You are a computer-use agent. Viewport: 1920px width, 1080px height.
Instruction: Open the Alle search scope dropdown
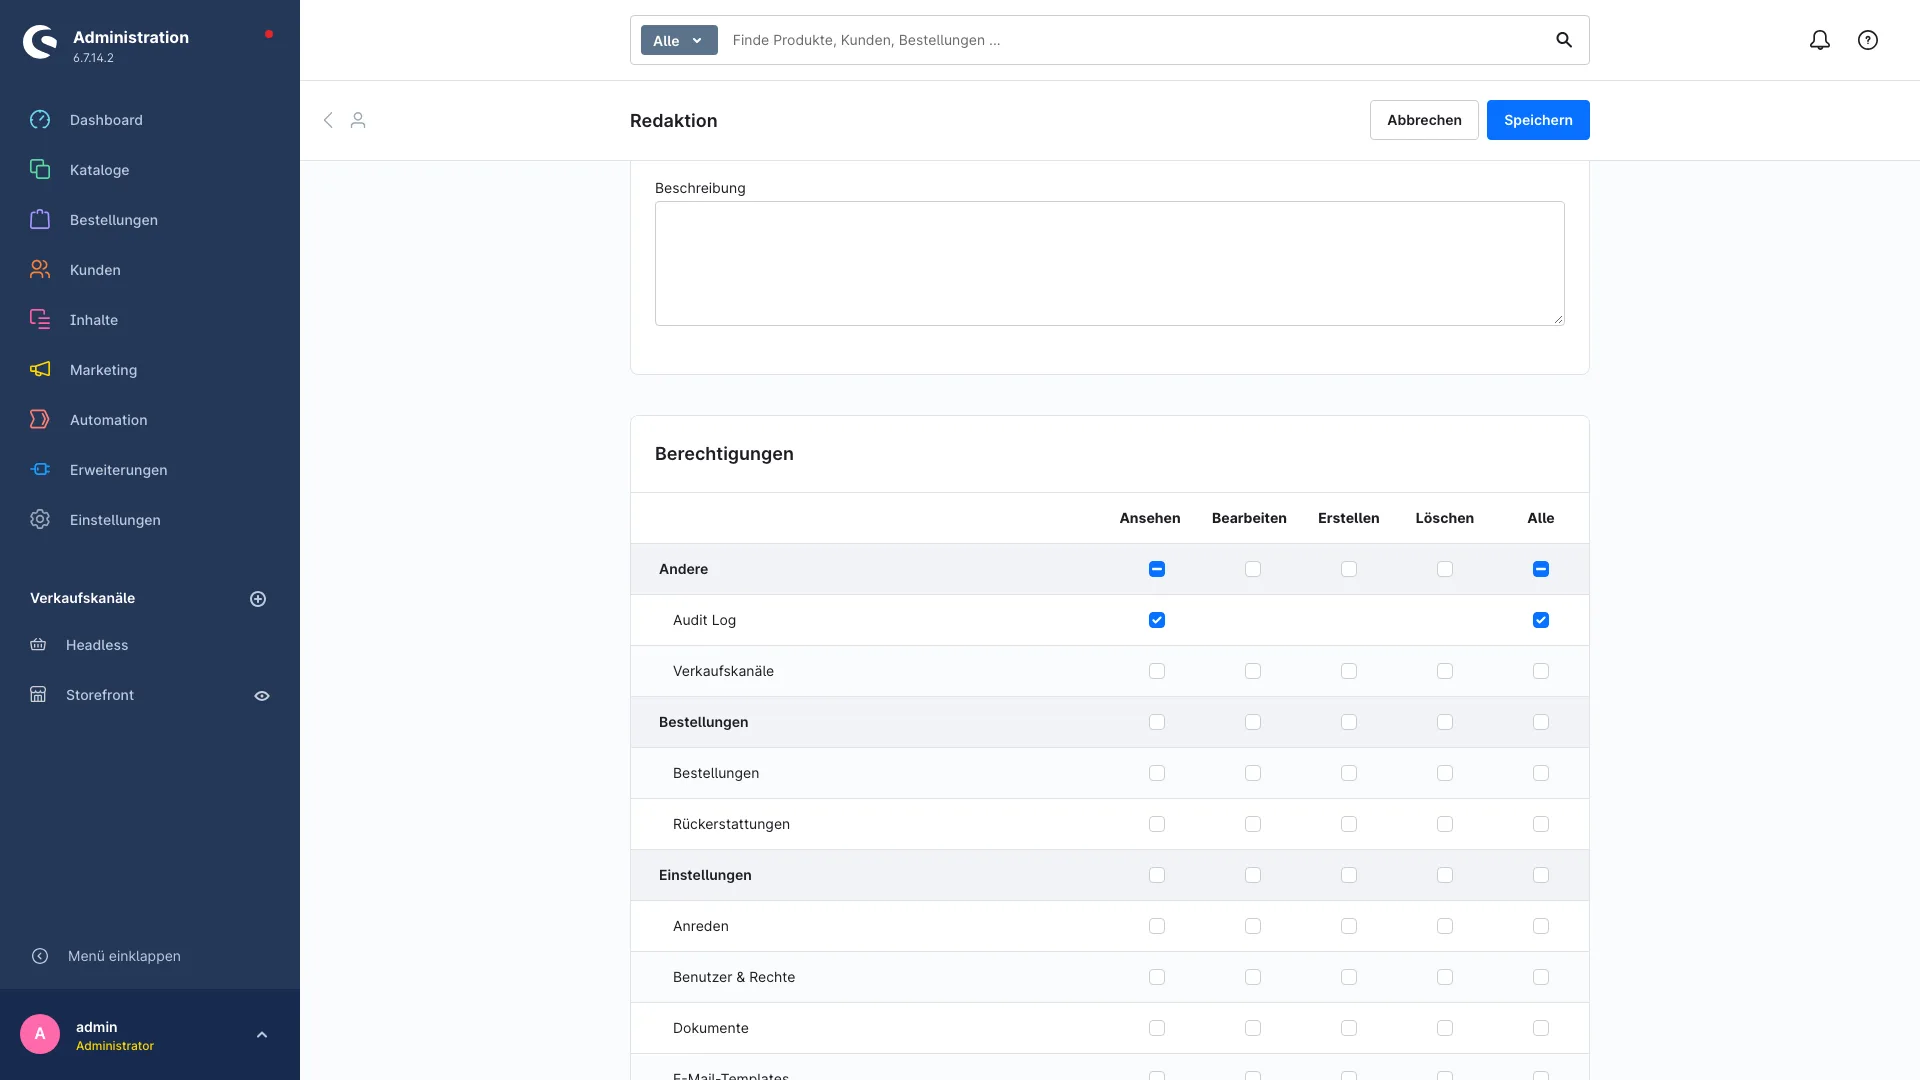click(679, 40)
